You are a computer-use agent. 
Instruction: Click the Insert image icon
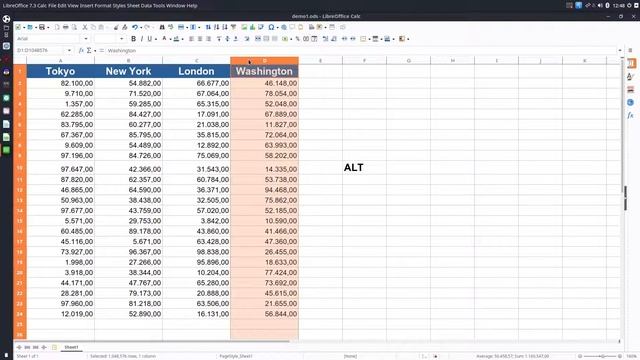(x=244, y=27)
